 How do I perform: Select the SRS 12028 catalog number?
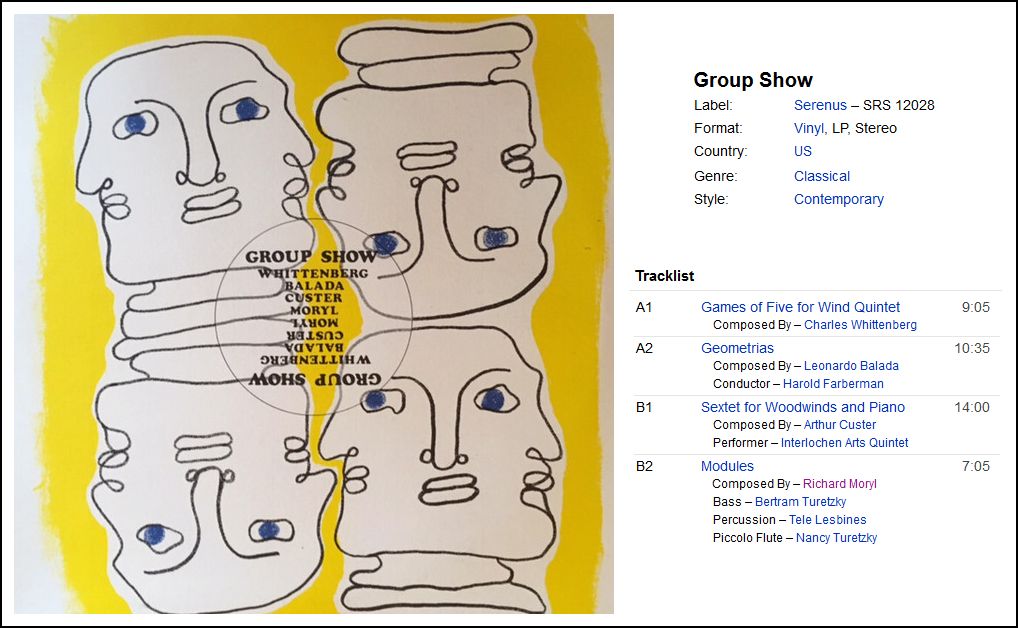899,105
